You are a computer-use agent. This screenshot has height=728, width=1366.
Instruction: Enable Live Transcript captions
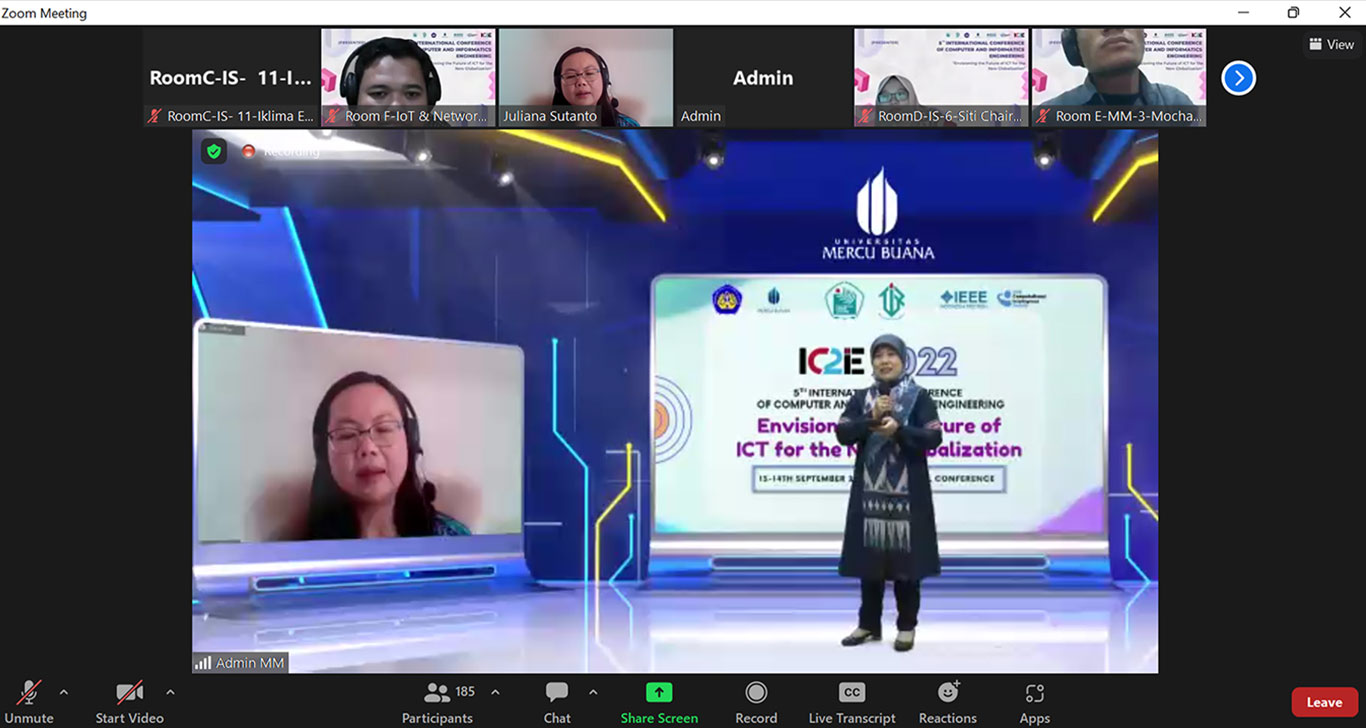(x=852, y=692)
